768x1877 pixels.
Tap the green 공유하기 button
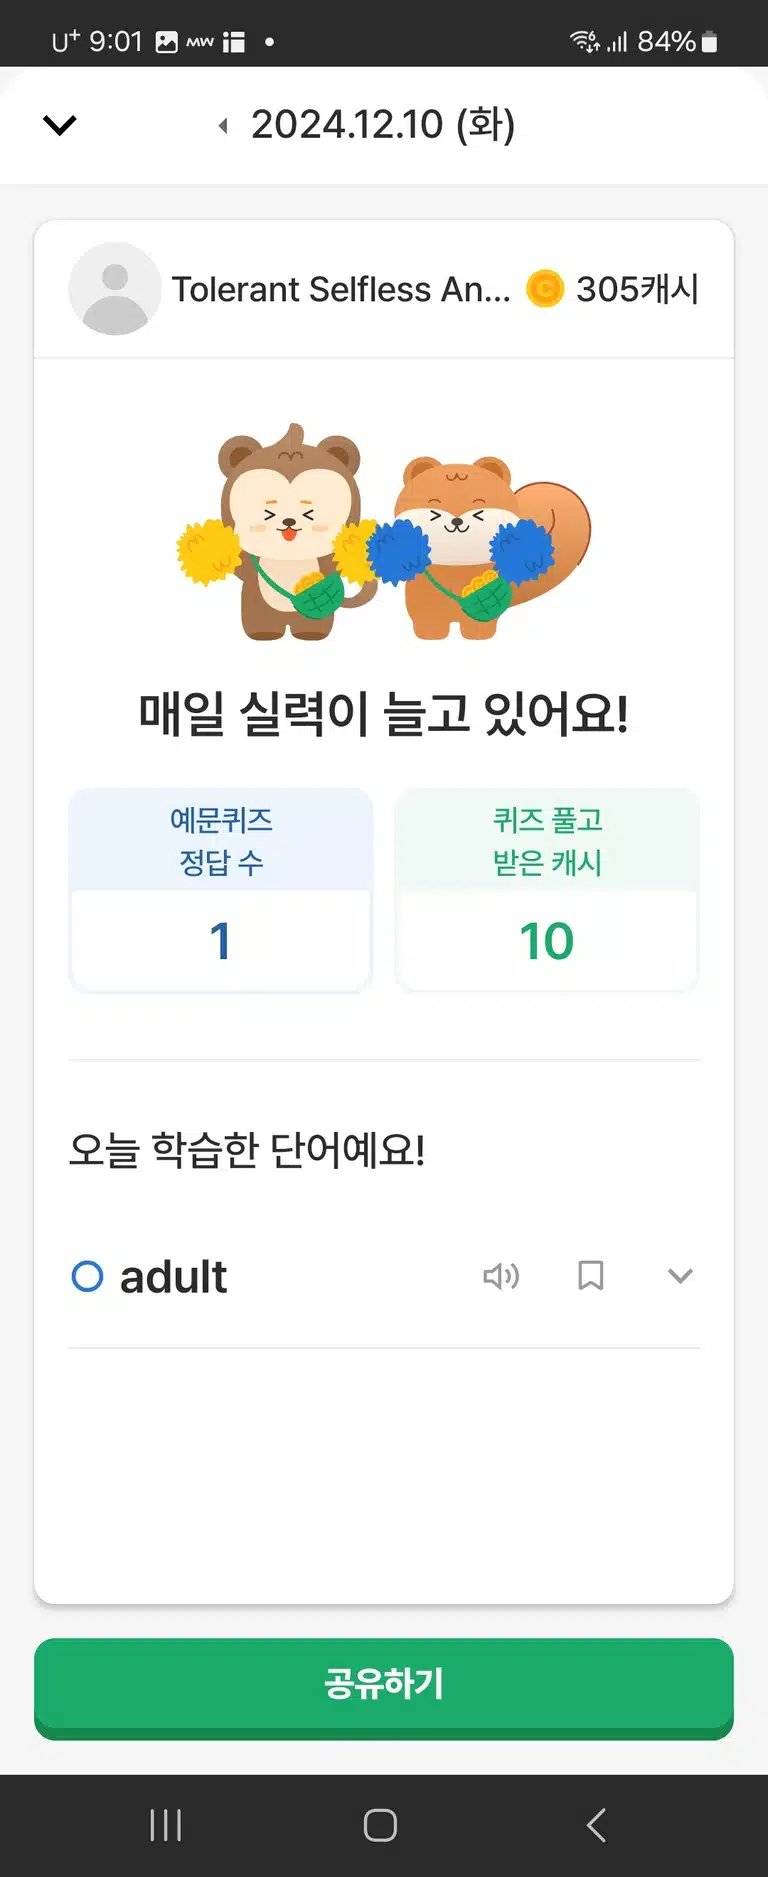384,1688
